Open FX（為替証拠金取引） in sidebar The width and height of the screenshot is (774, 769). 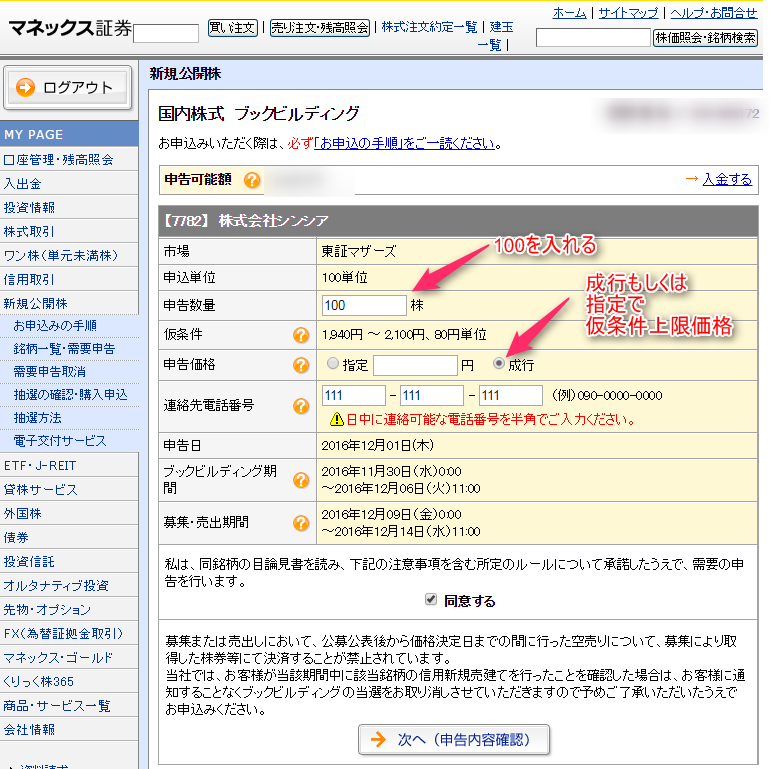coord(69,633)
